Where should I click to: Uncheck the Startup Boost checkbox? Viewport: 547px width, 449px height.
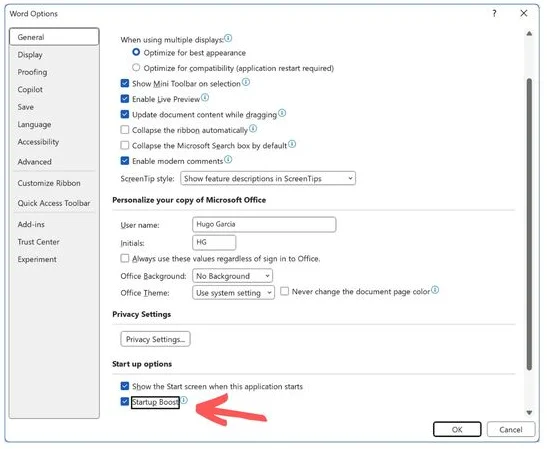point(125,401)
